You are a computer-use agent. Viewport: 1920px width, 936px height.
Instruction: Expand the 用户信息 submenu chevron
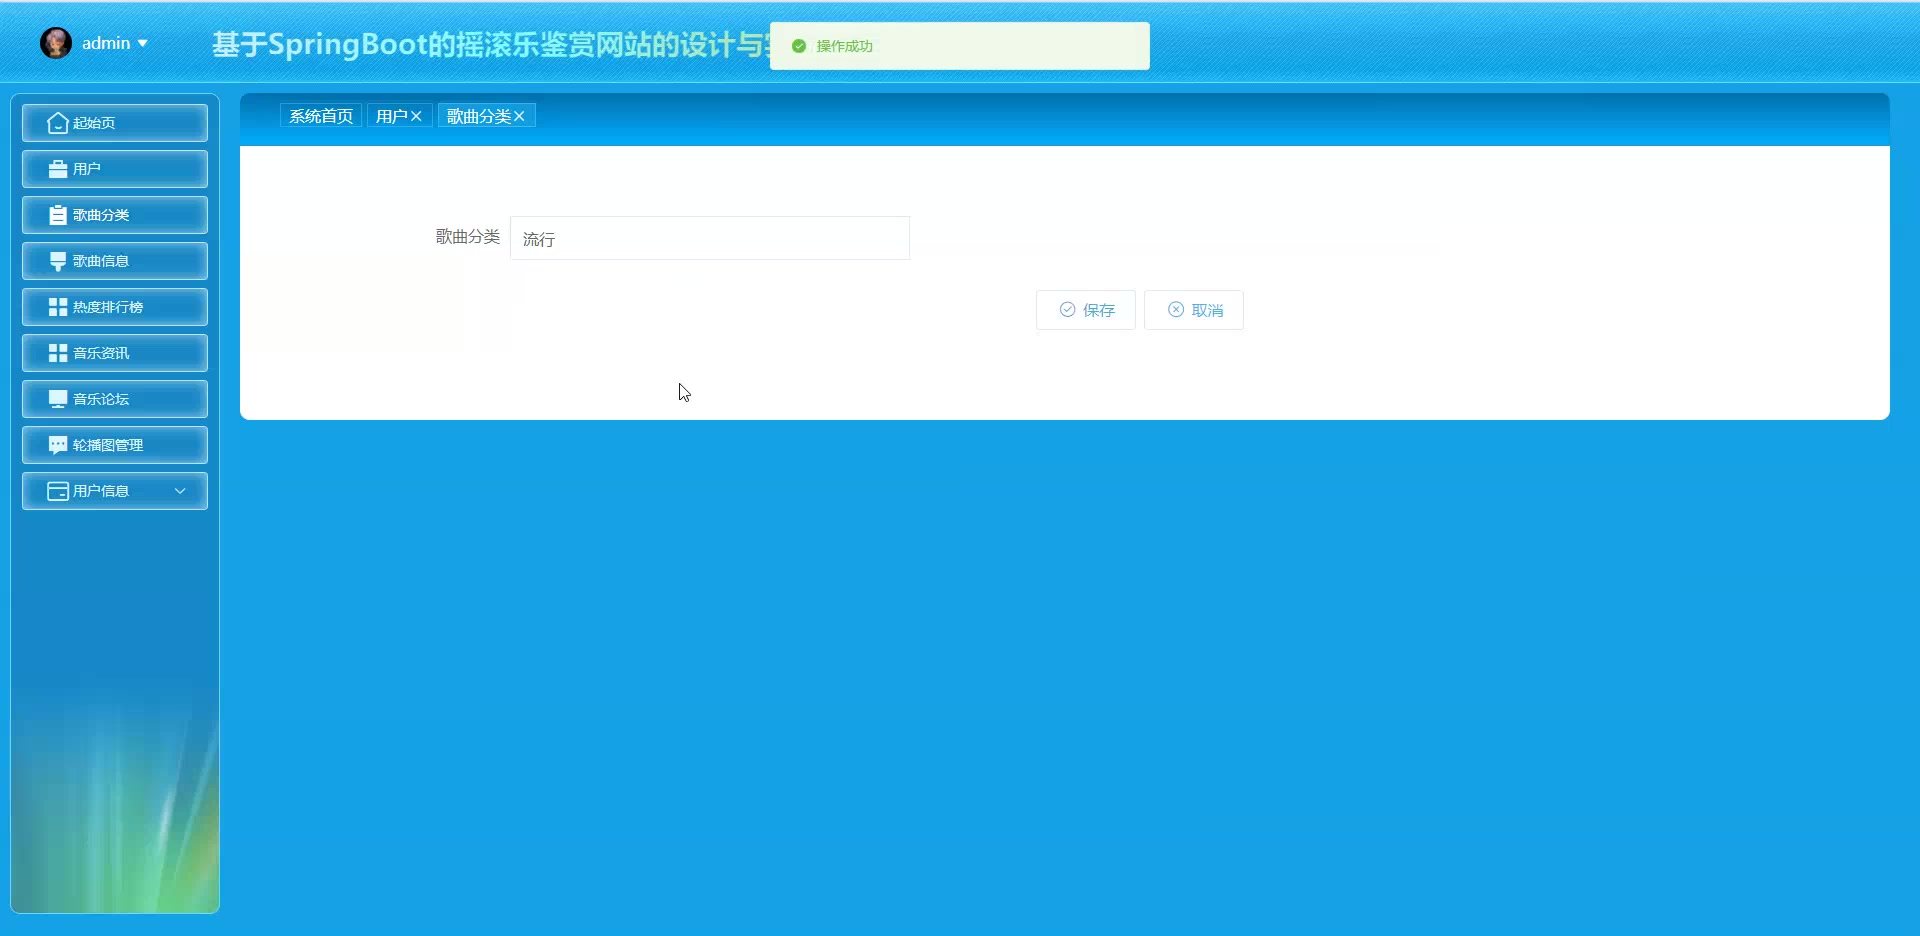coord(180,491)
